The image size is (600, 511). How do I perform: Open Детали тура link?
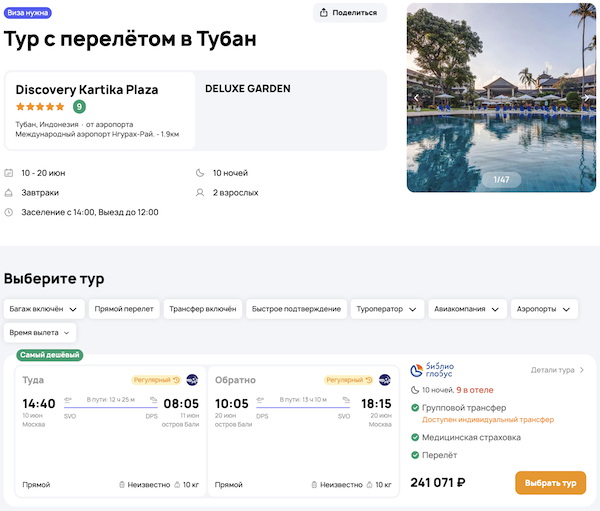[x=558, y=370]
